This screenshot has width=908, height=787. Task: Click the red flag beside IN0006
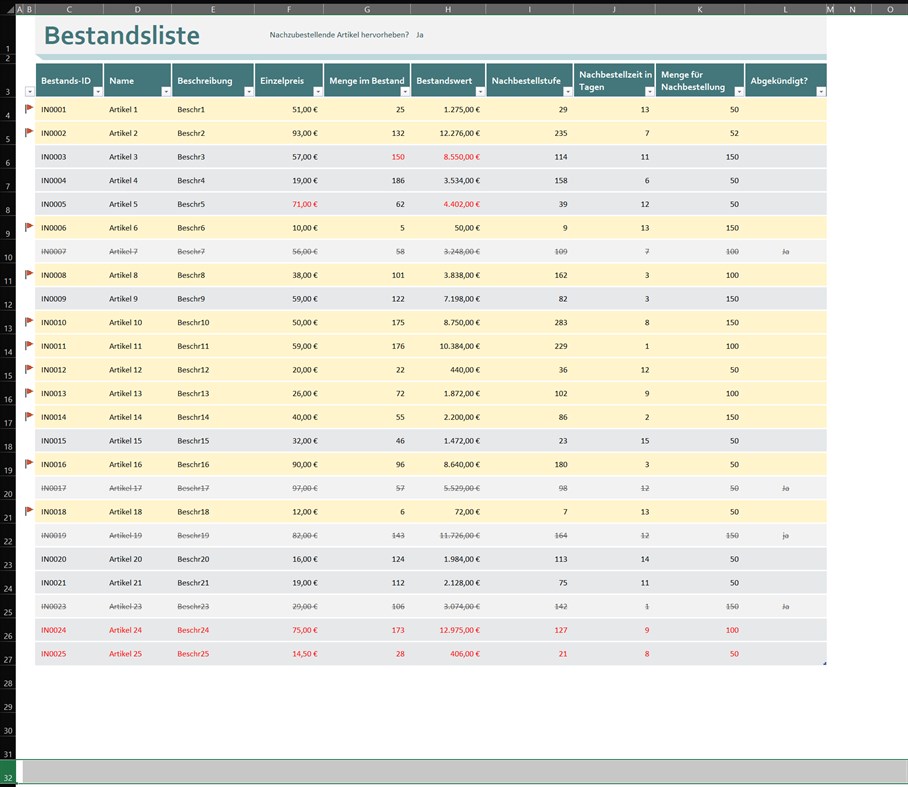pyautogui.click(x=29, y=227)
